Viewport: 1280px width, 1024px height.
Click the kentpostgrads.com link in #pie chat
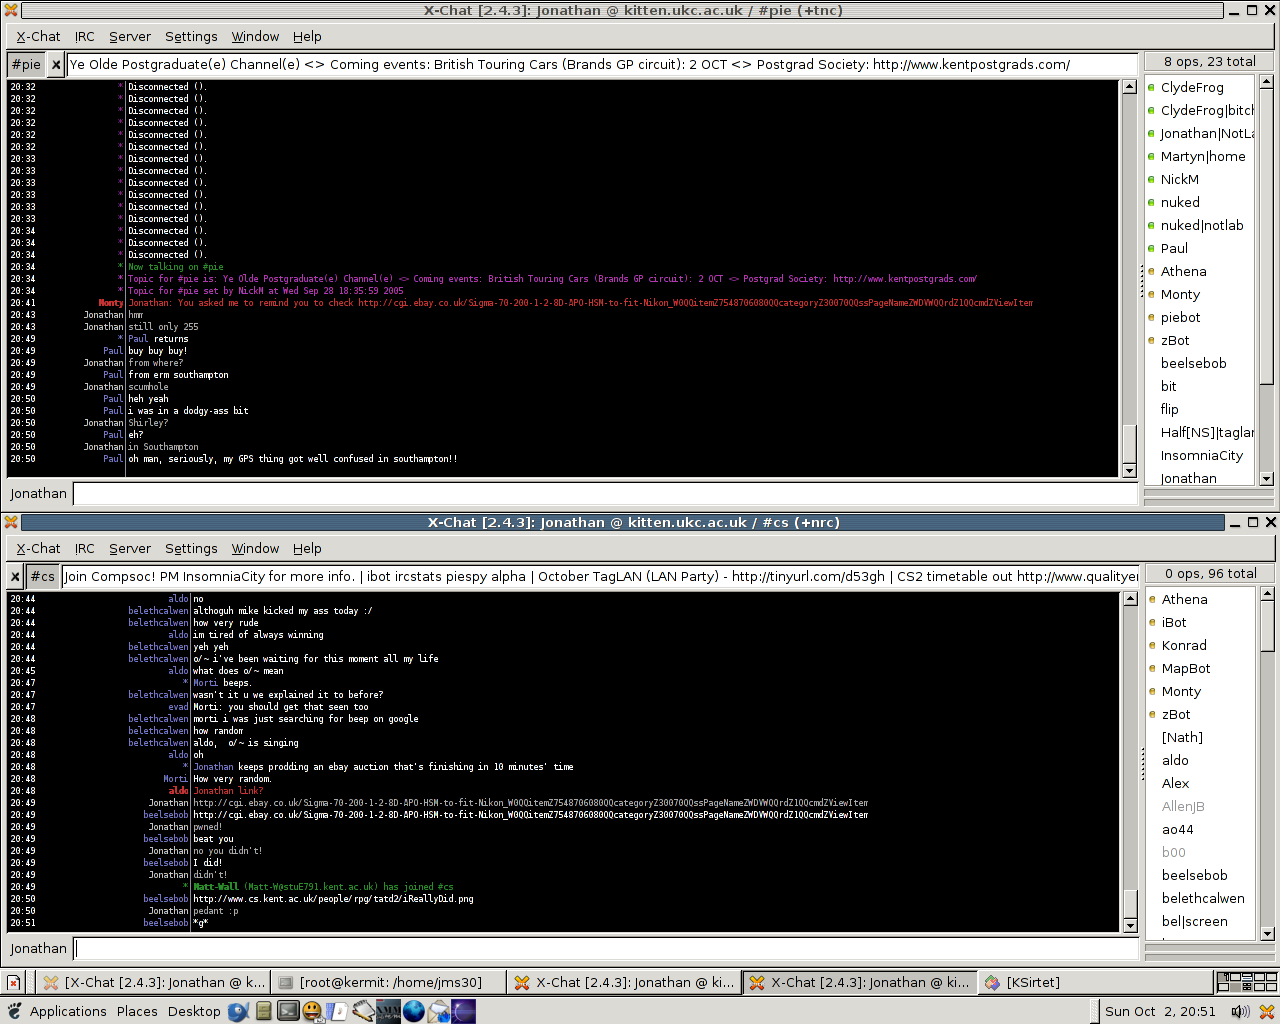click(x=905, y=279)
